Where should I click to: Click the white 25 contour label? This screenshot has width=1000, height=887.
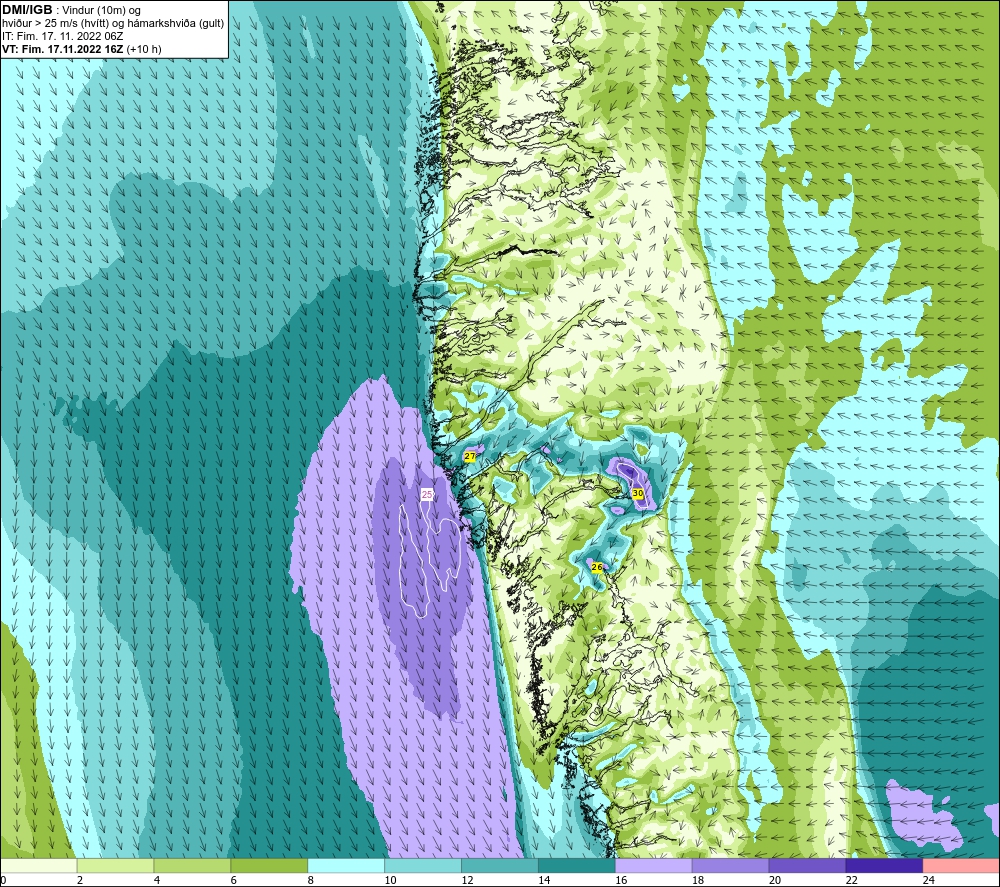pos(427,494)
